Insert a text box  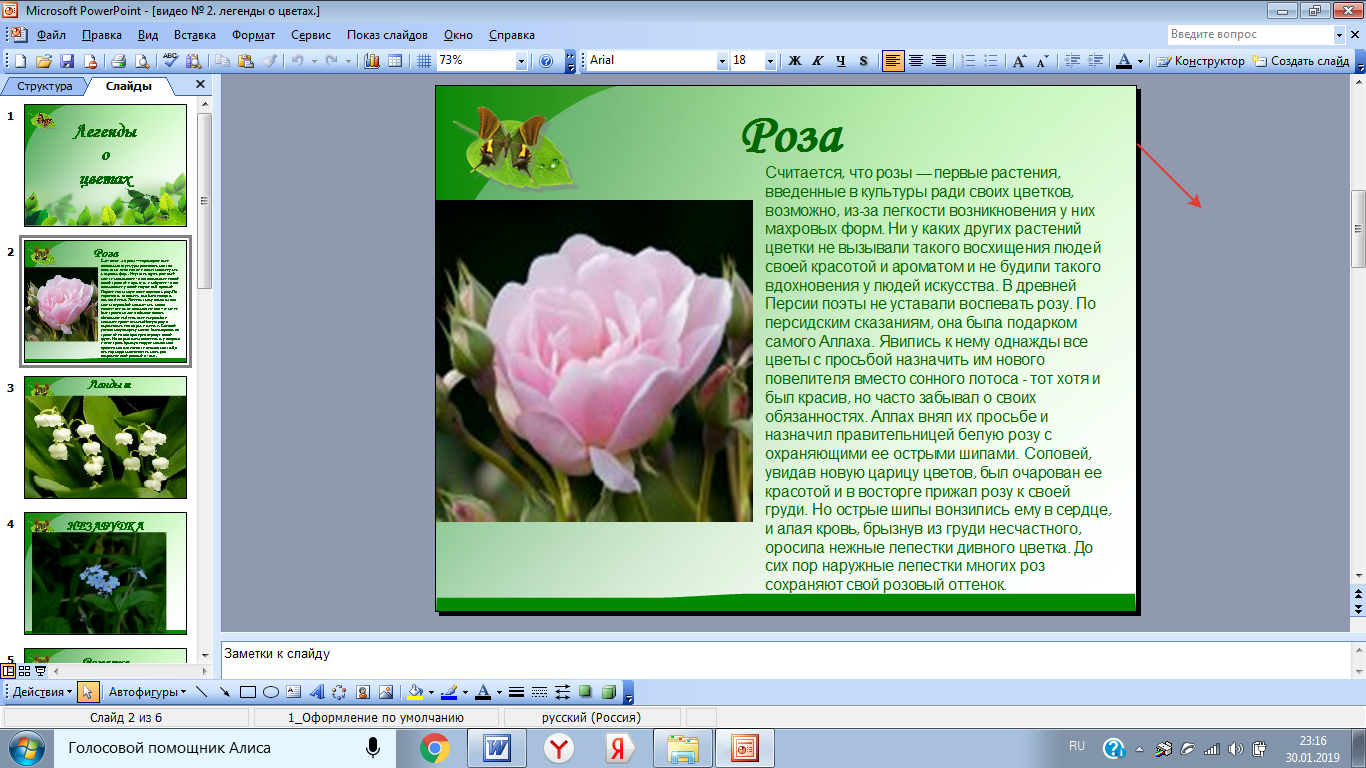coord(294,692)
